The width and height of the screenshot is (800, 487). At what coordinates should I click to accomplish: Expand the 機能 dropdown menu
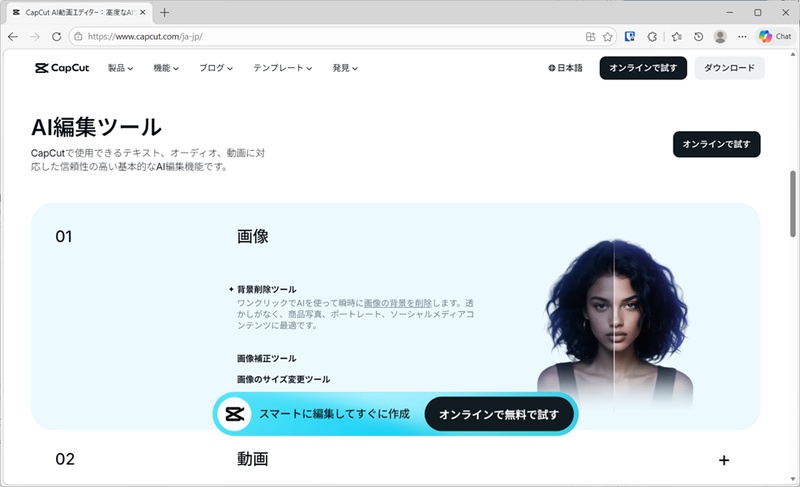click(166, 68)
